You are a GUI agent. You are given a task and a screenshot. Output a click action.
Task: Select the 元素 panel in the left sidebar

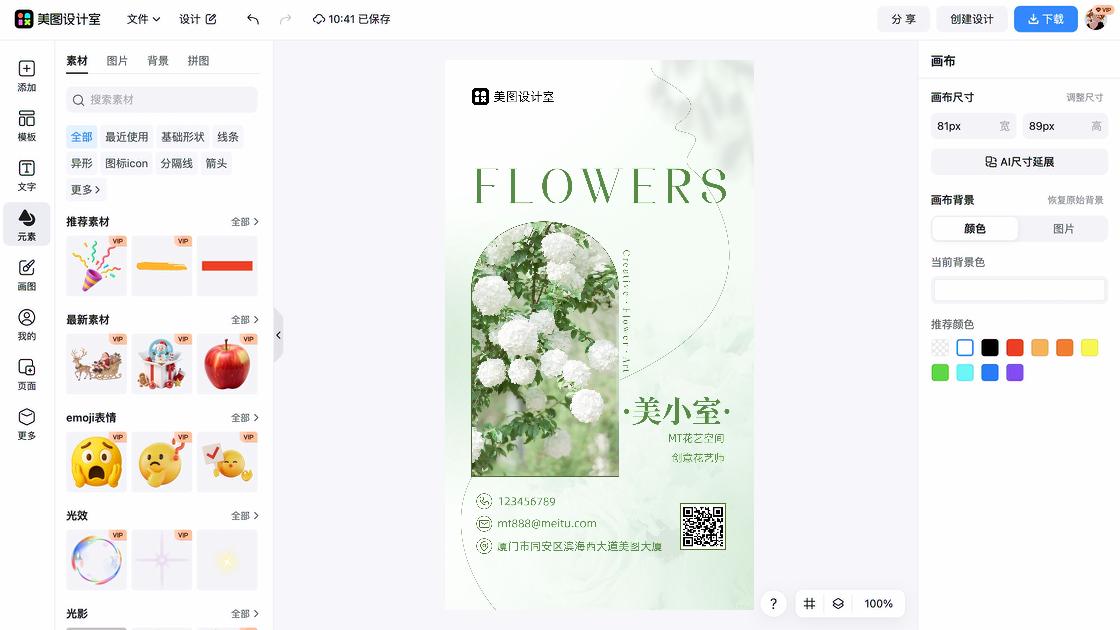coord(26,224)
